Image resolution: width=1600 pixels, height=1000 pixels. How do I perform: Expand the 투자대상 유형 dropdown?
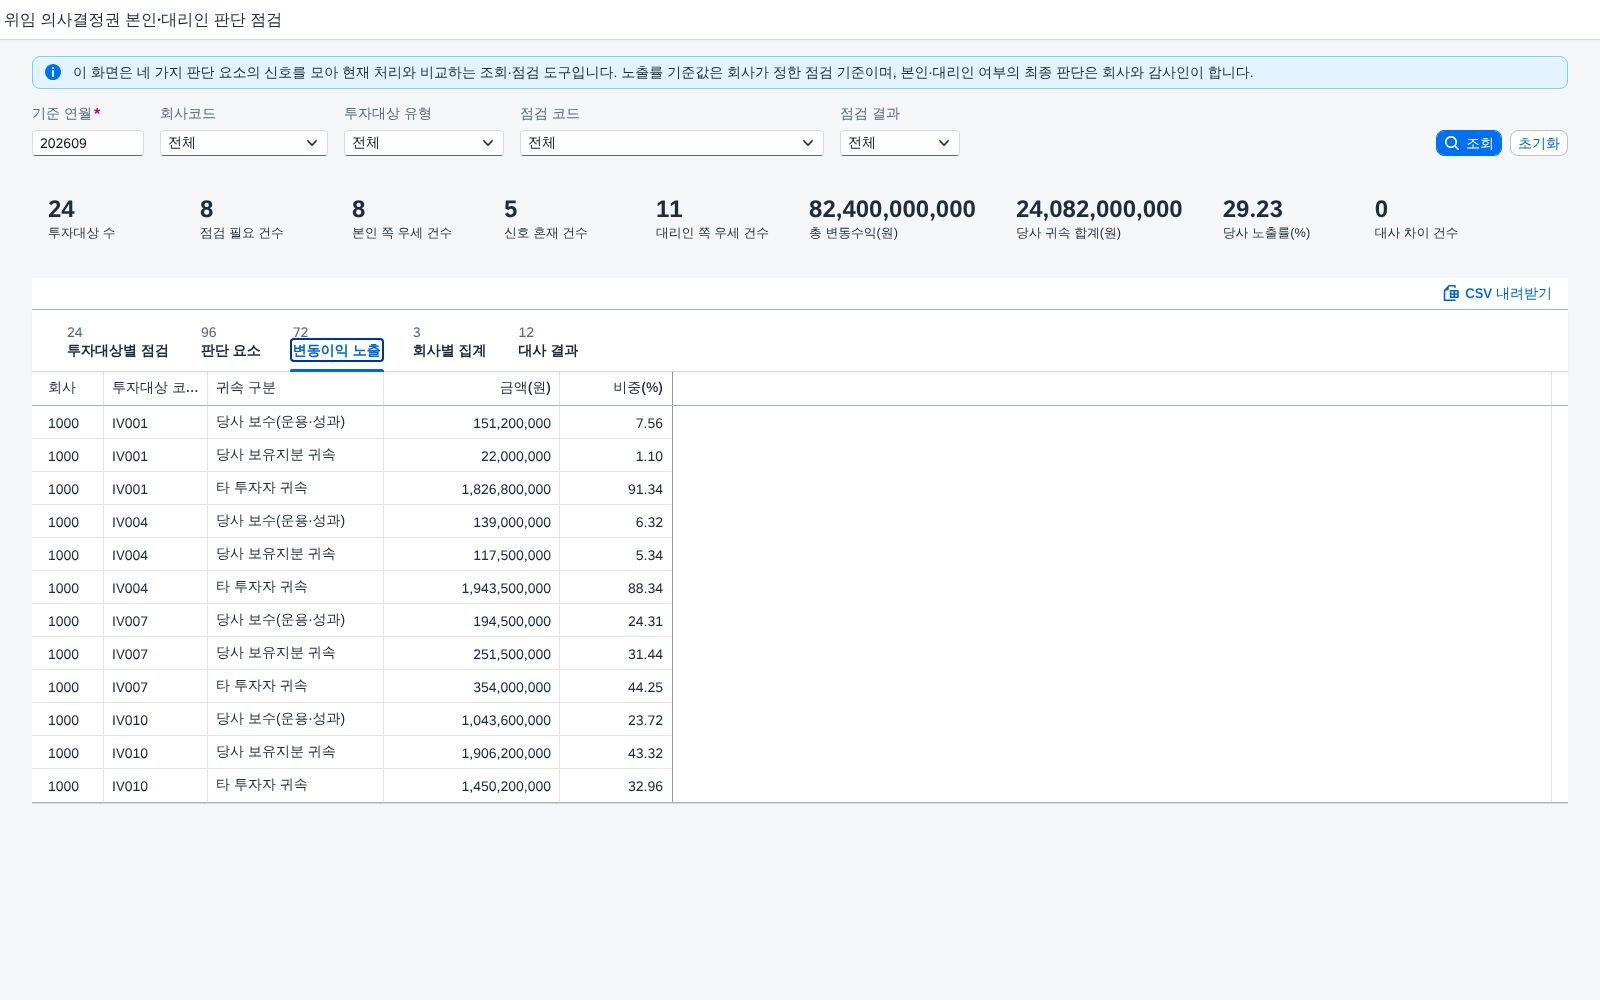pyautogui.click(x=424, y=143)
